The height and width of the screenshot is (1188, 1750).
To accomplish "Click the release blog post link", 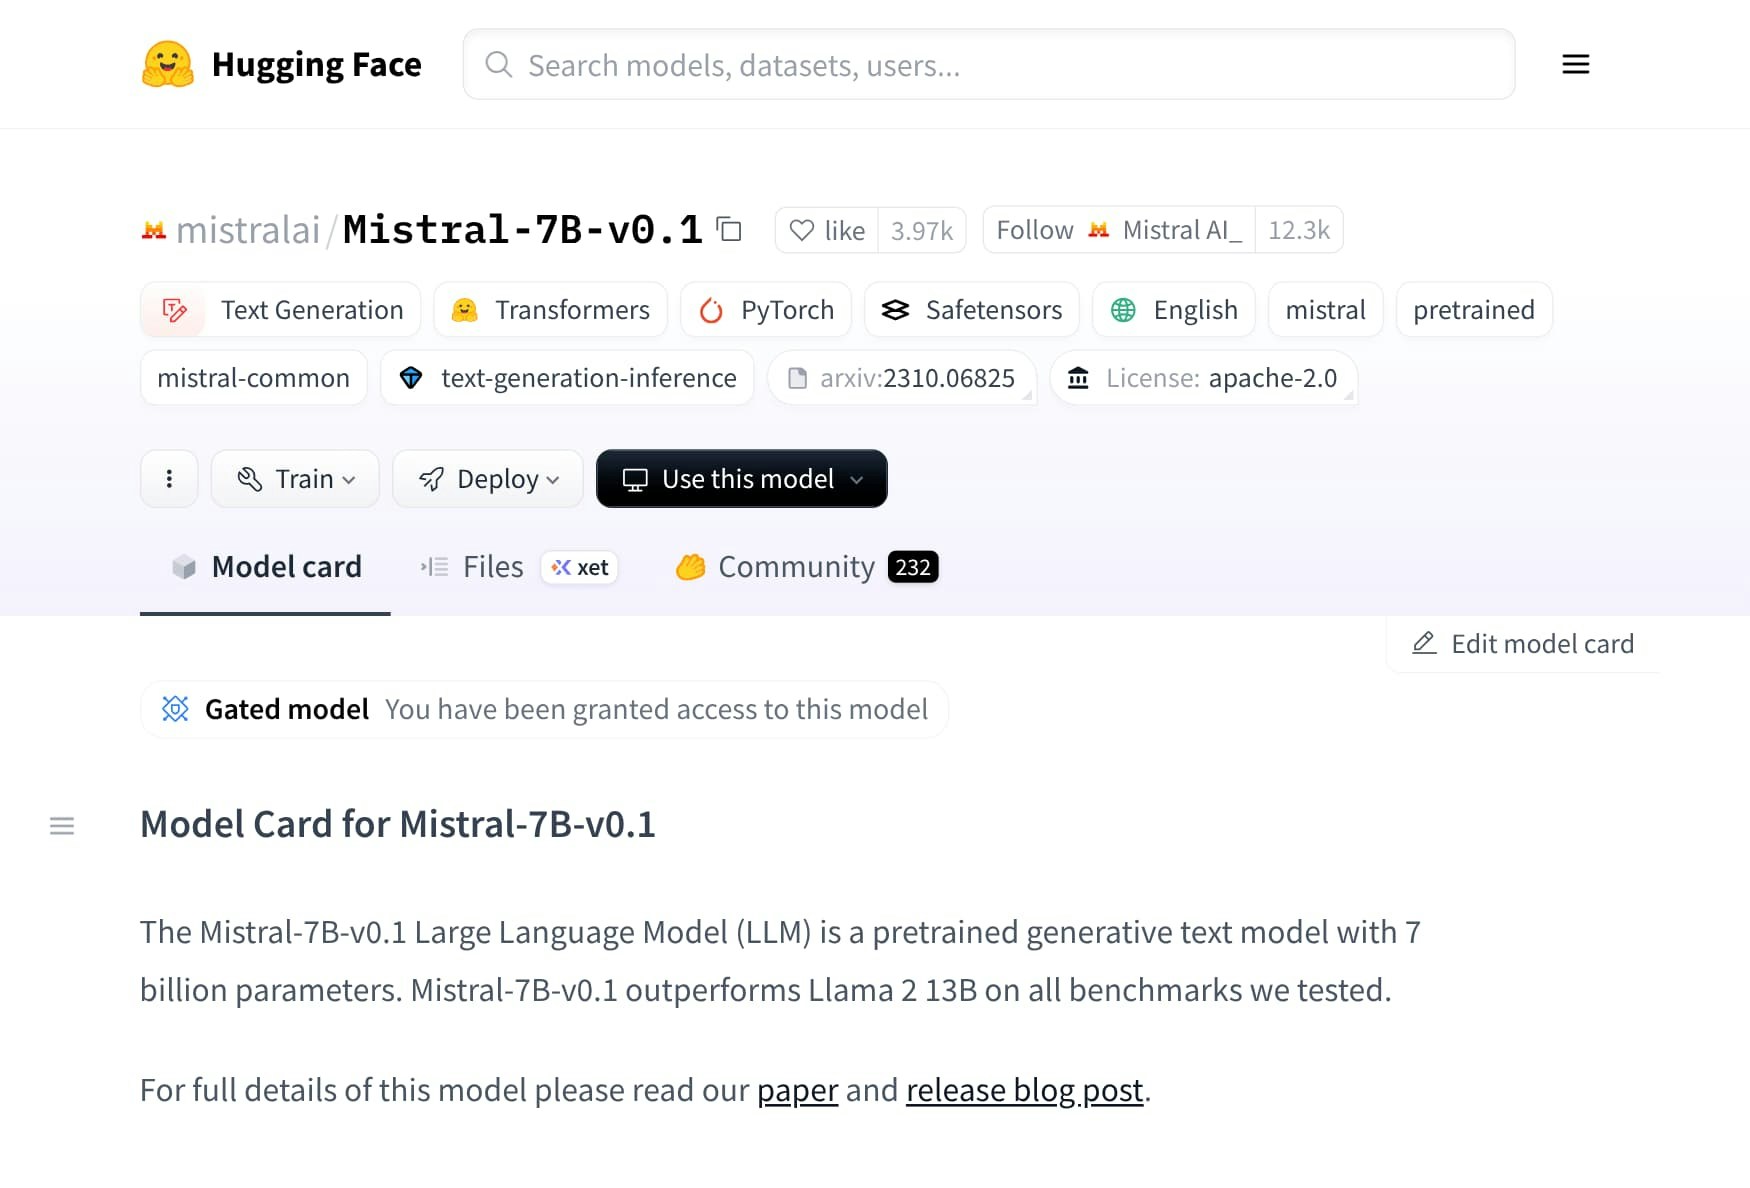I will [1023, 1090].
